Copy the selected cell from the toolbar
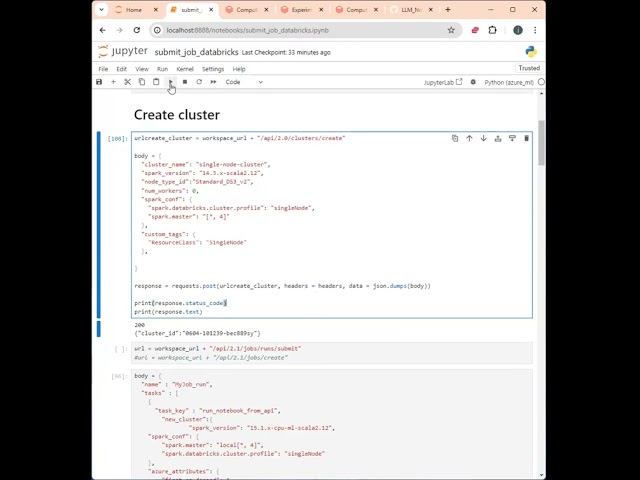The image size is (640, 480). tap(142, 82)
